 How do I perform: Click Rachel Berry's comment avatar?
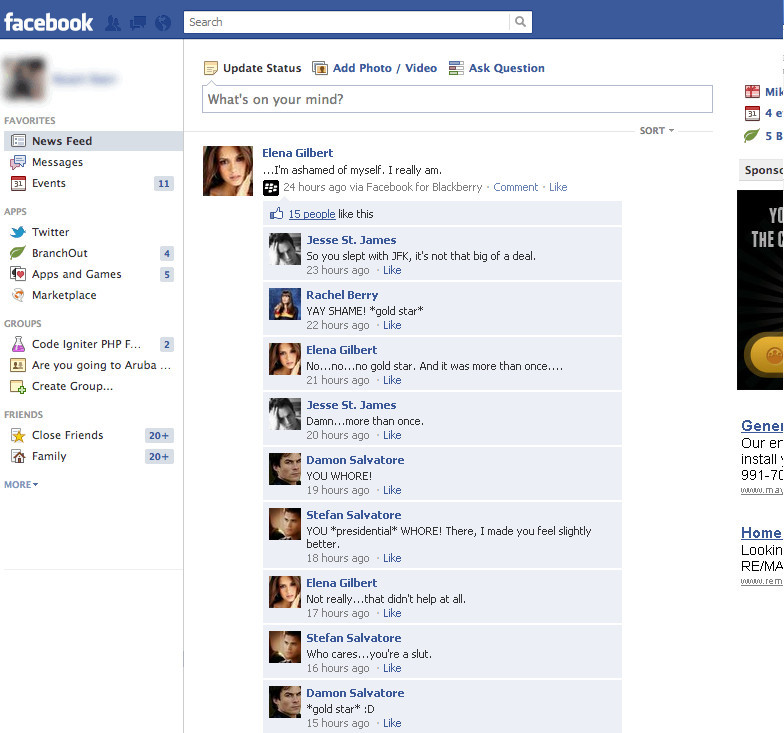click(x=285, y=304)
